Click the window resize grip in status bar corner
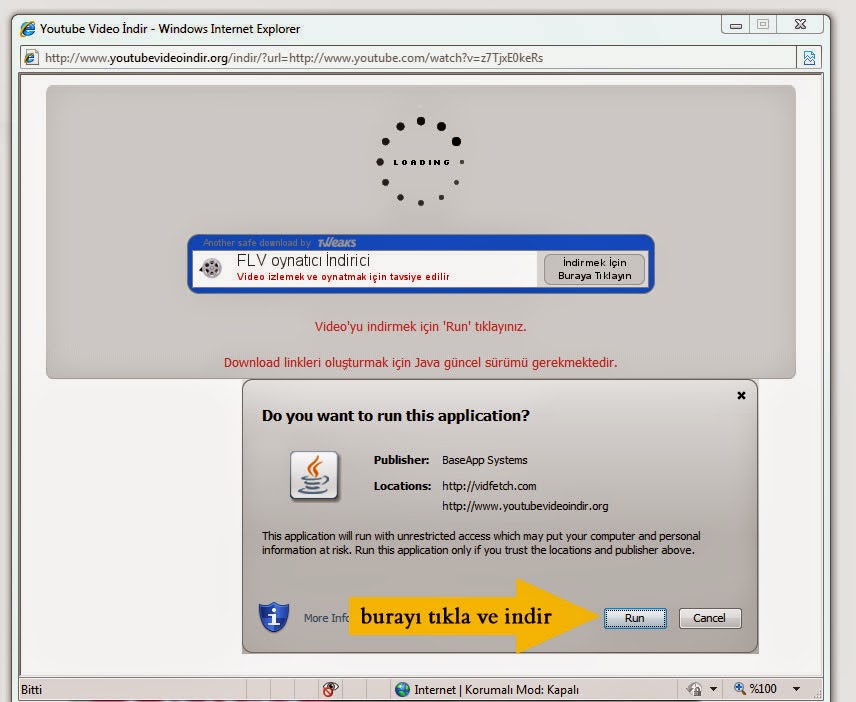 [817, 693]
